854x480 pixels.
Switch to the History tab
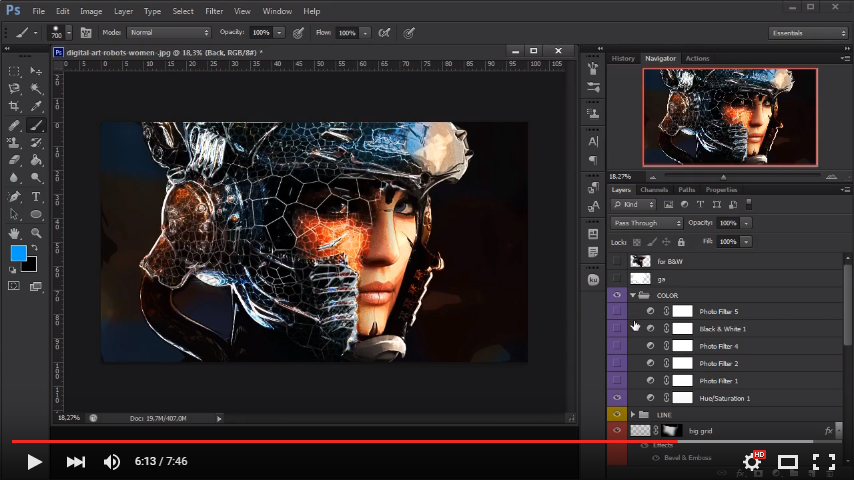tap(623, 58)
